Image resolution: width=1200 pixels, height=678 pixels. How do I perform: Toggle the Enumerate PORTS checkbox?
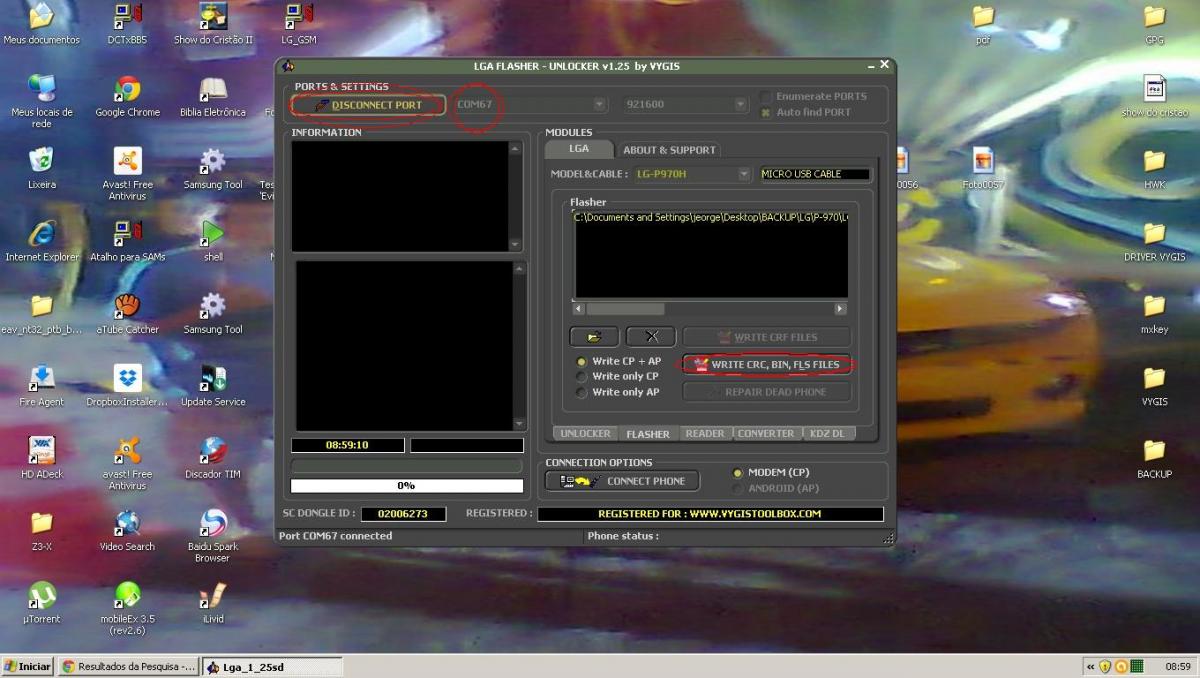[x=766, y=96]
